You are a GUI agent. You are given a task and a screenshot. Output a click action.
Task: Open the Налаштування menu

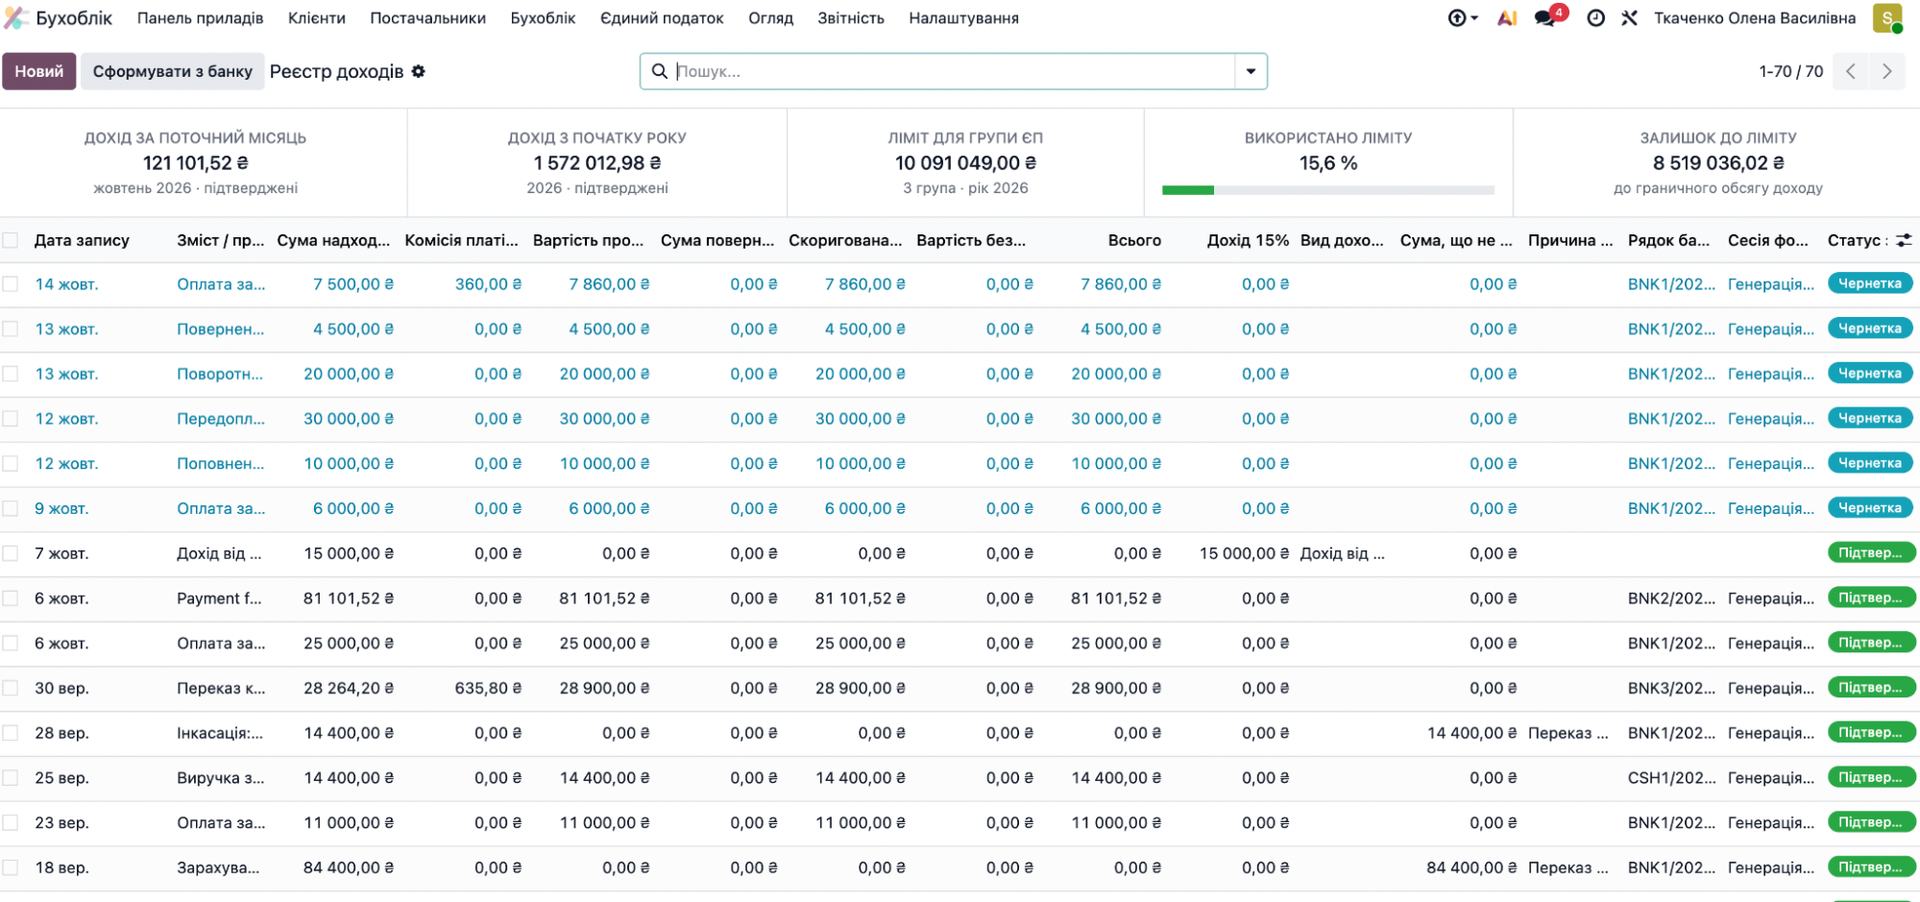click(x=964, y=18)
